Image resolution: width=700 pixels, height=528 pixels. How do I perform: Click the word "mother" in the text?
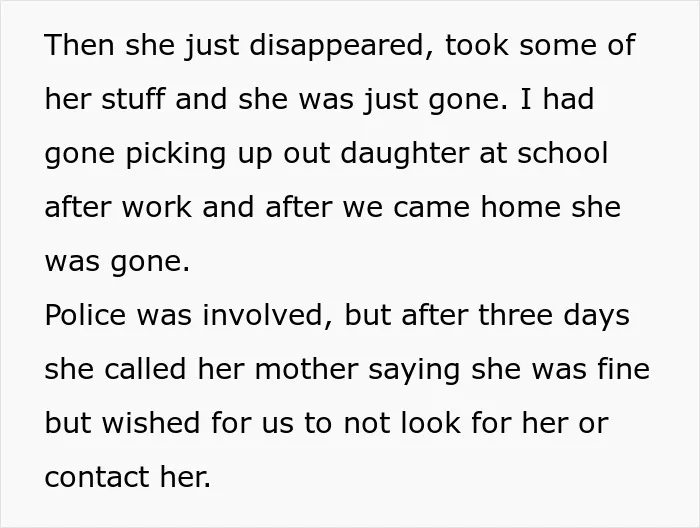pos(306,369)
